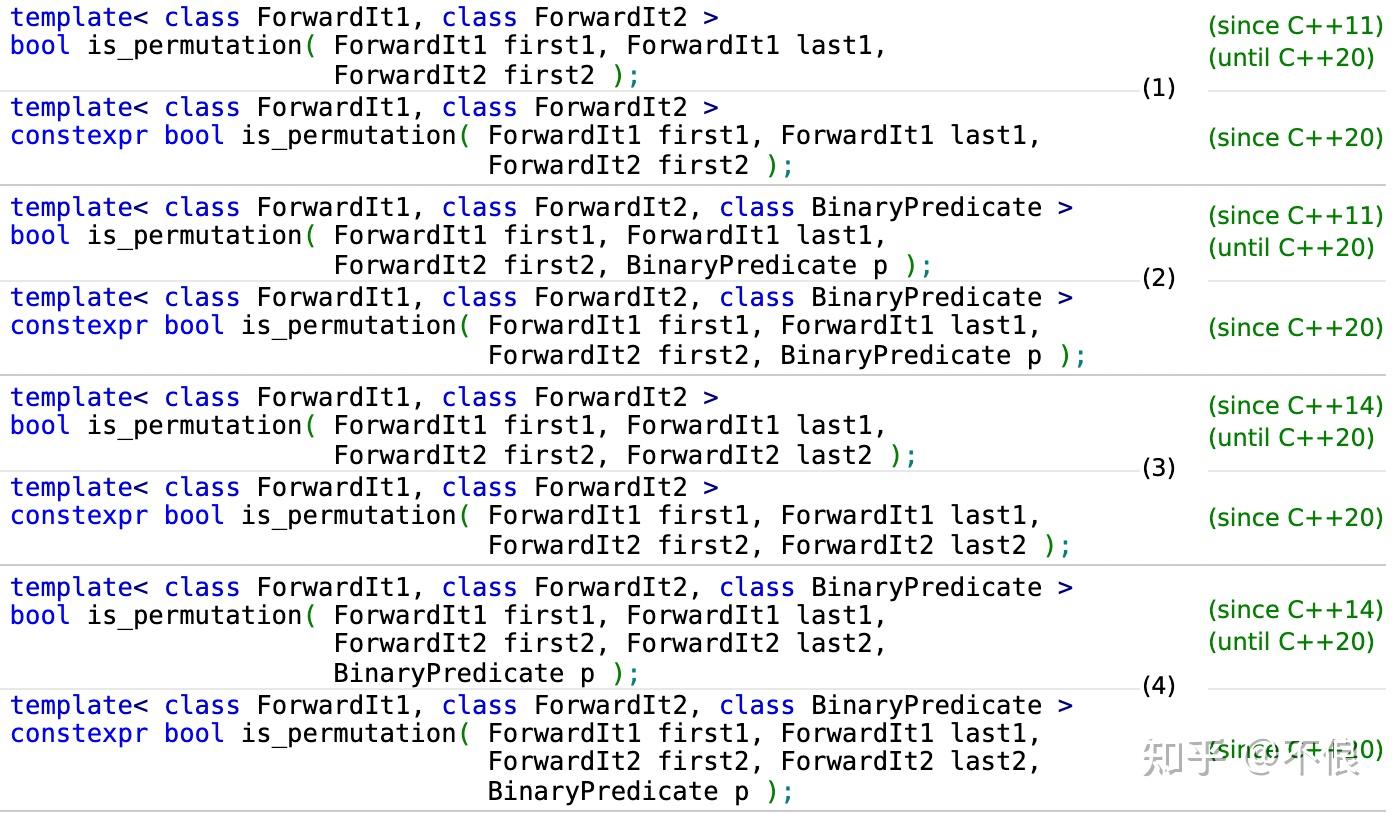
Task: Click the last line "BinaryPredicate p );" of constexpr overload (4)
Action: 641,791
